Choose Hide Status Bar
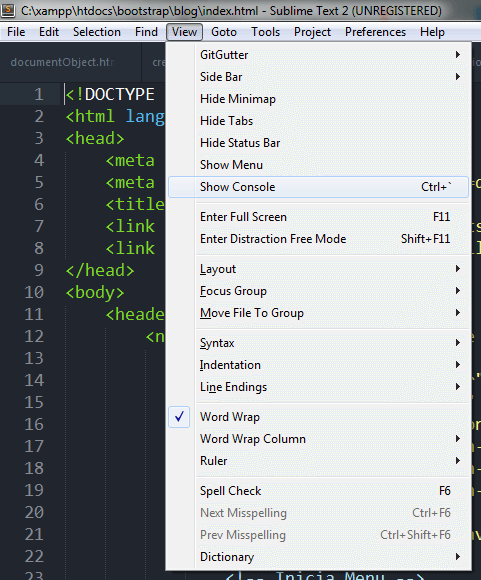This screenshot has width=481, height=580. (319, 143)
